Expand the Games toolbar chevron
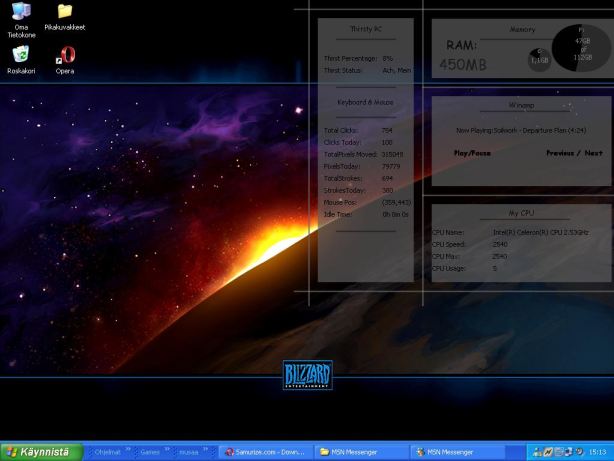The width and height of the screenshot is (614, 461). click(167, 450)
